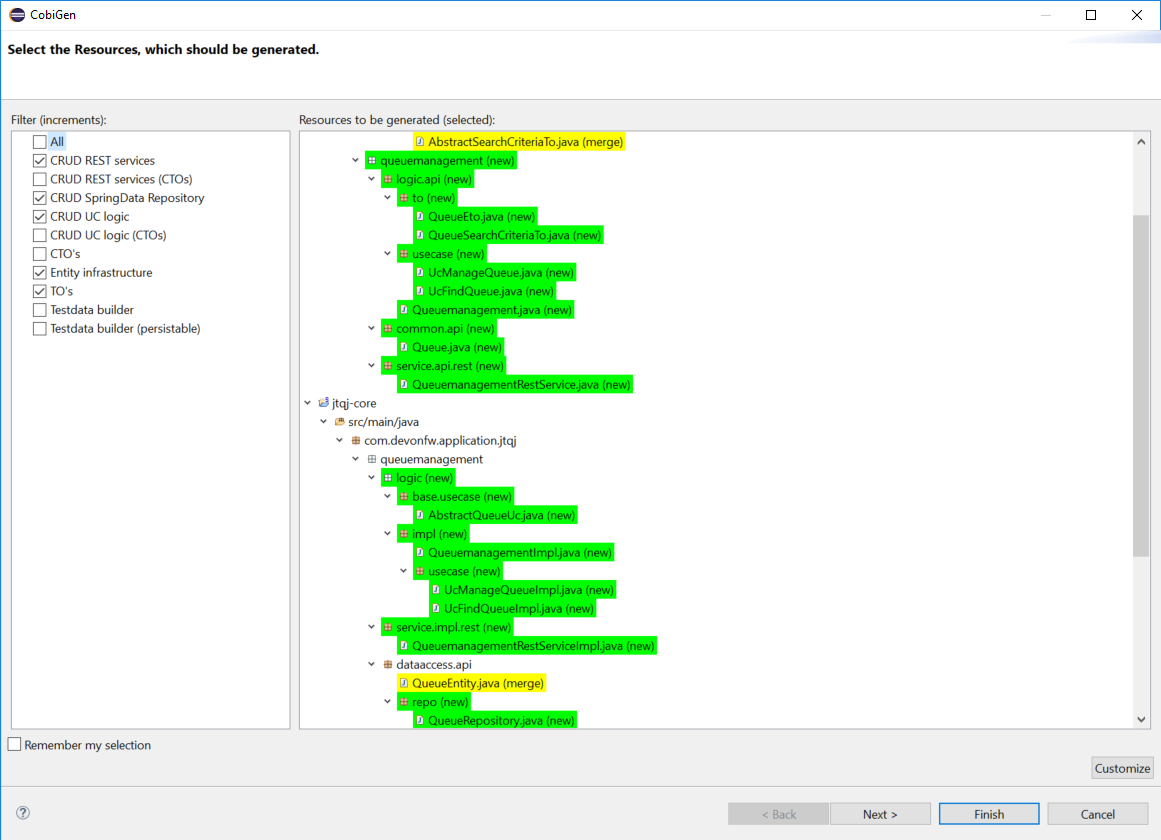The image size is (1161, 840).
Task: Click the help question mark icon
Action: pyautogui.click(x=23, y=813)
